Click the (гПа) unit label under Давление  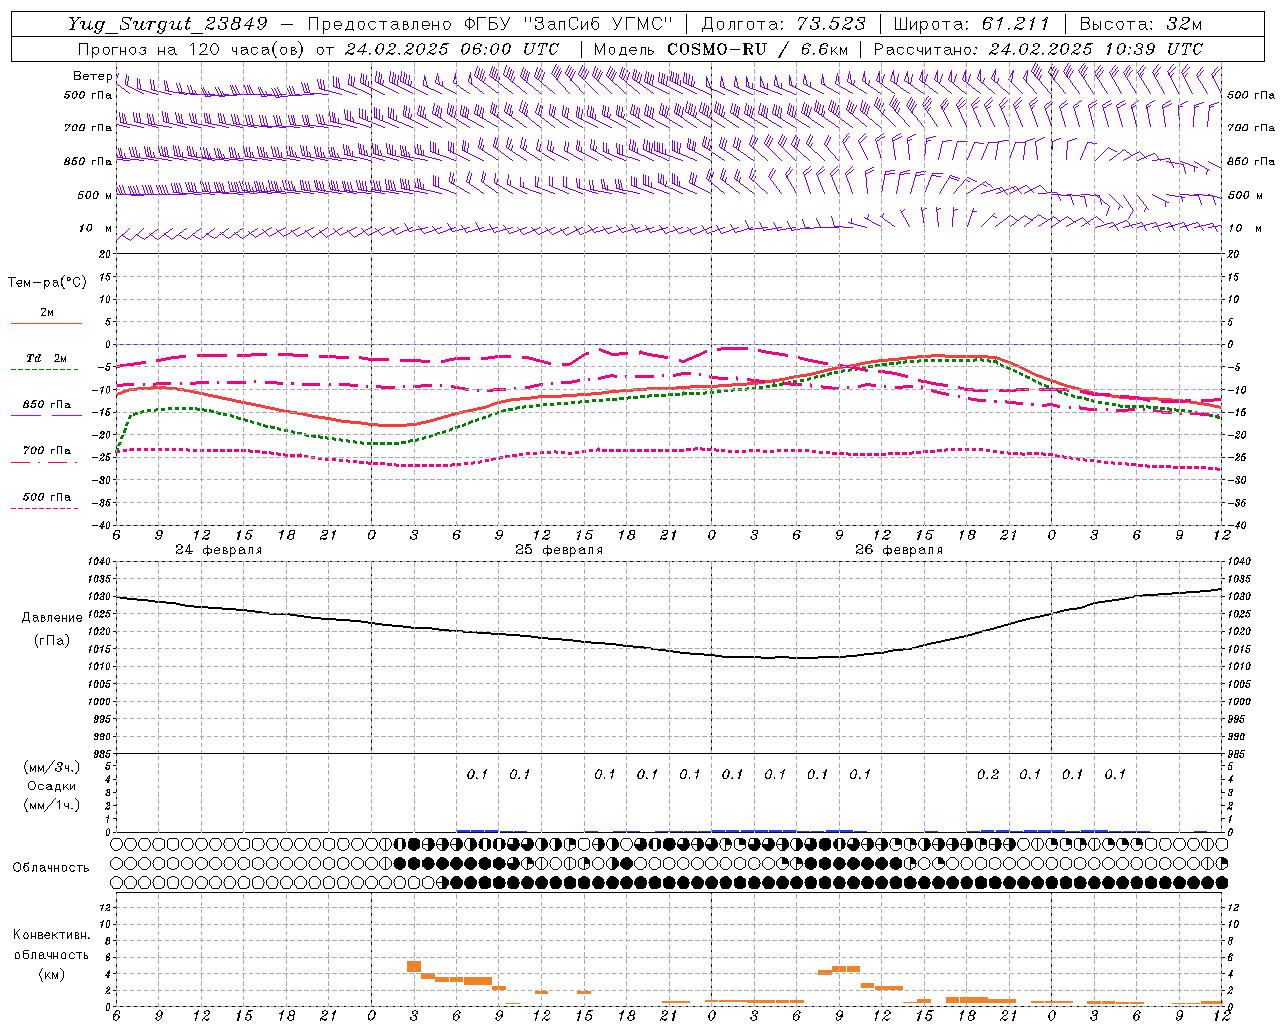(52, 640)
